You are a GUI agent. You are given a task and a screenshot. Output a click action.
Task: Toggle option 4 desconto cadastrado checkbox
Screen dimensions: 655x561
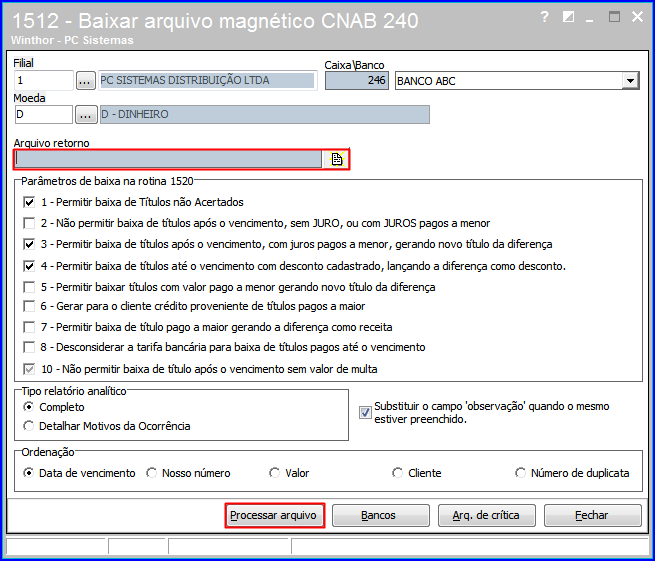[x=29, y=266]
